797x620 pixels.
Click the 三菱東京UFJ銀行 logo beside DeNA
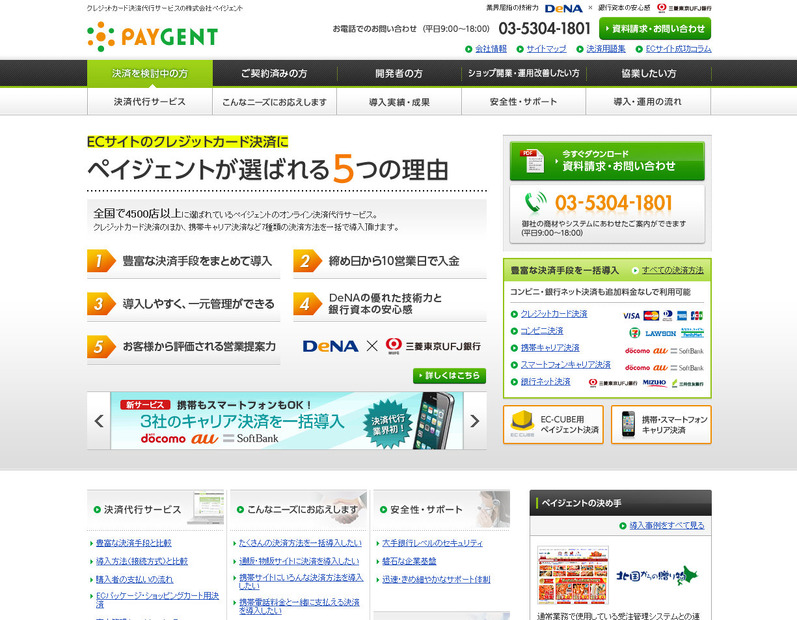click(433, 346)
